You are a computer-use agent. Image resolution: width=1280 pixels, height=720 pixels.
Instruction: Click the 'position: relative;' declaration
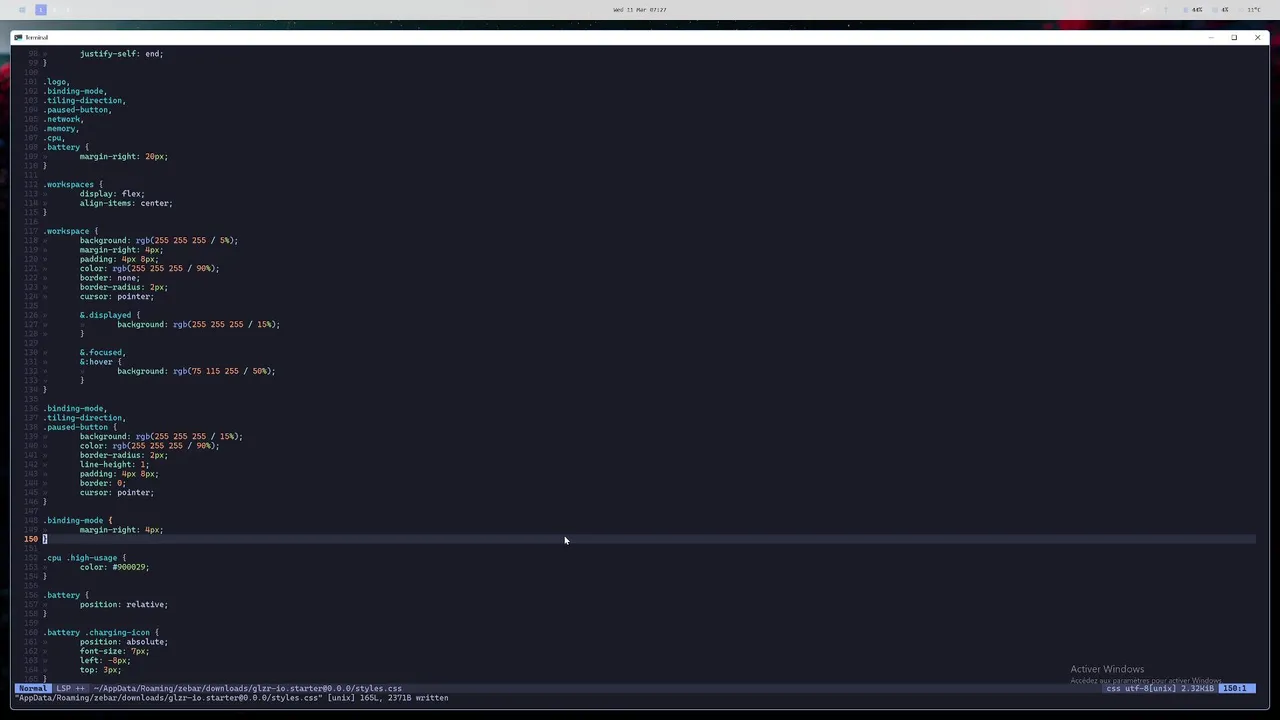coord(124,605)
